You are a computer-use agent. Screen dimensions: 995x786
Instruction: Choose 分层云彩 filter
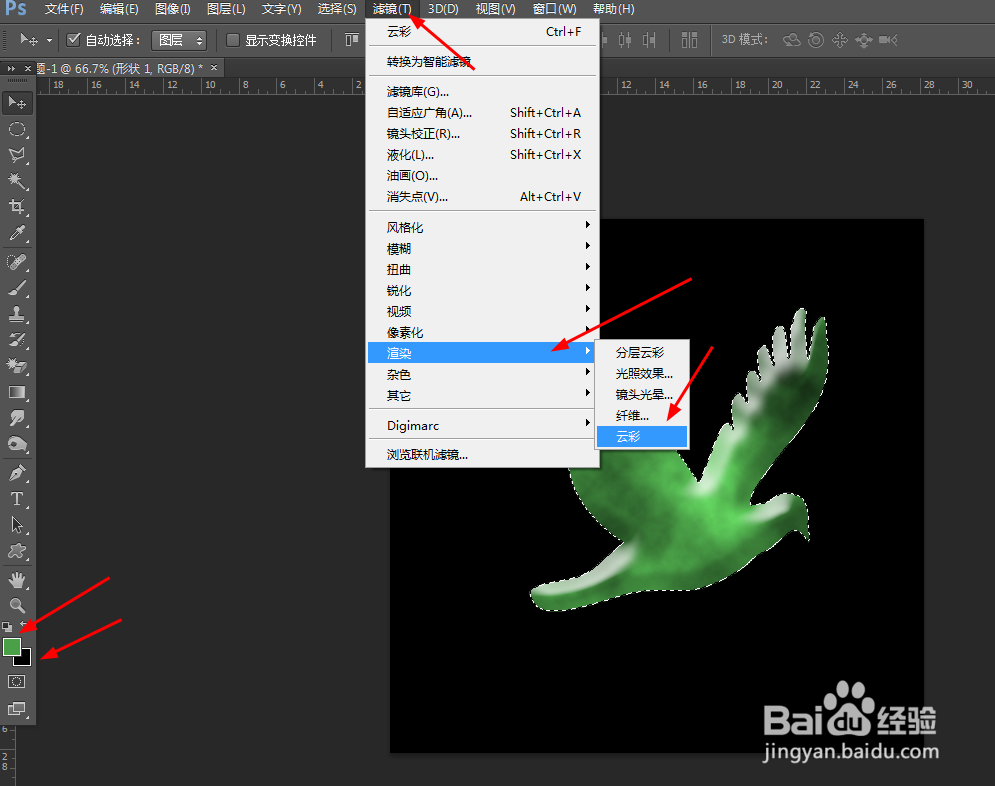642,353
